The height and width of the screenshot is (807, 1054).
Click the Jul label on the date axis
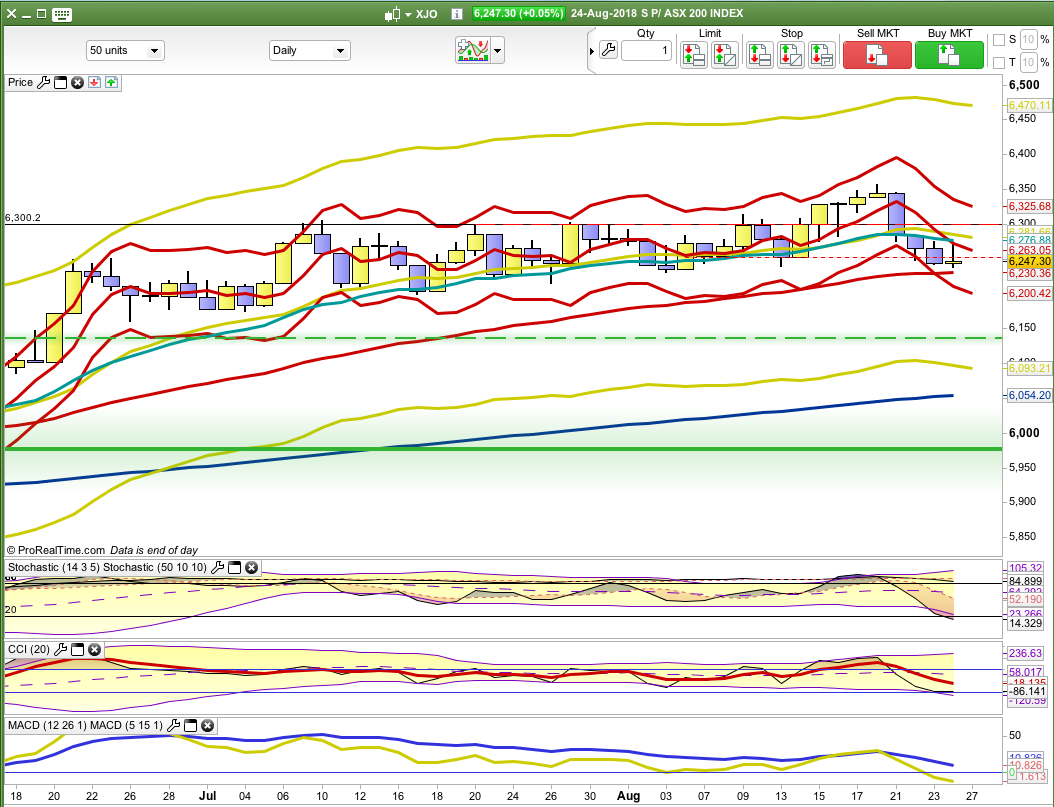click(x=208, y=796)
